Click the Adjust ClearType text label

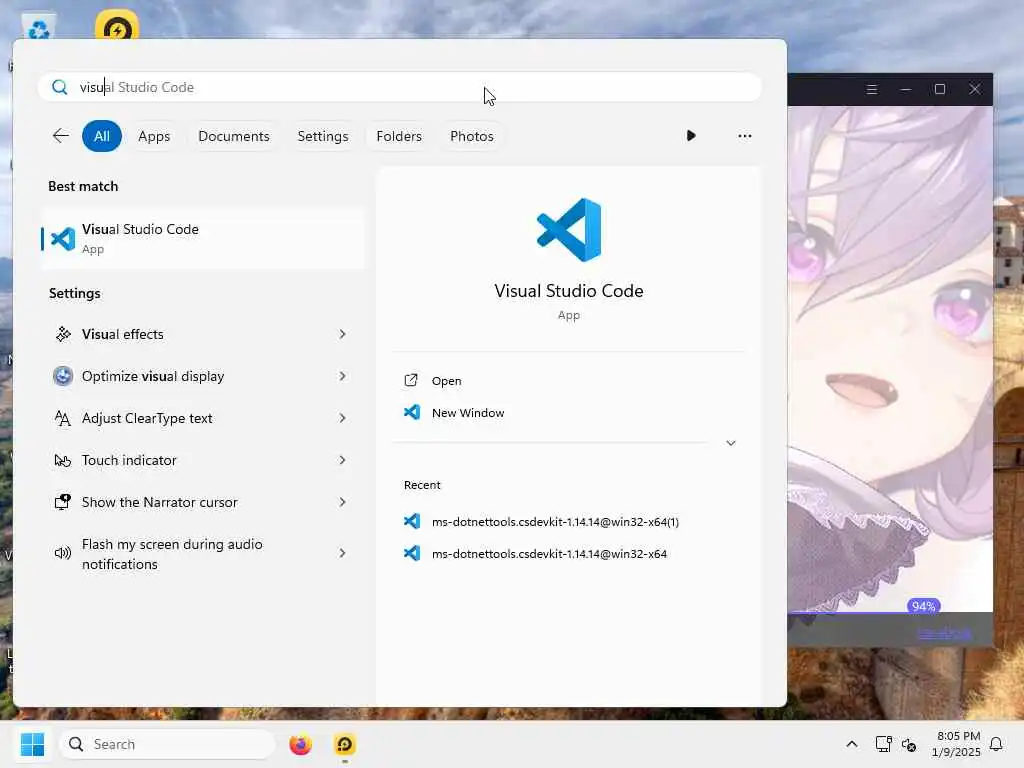(147, 418)
